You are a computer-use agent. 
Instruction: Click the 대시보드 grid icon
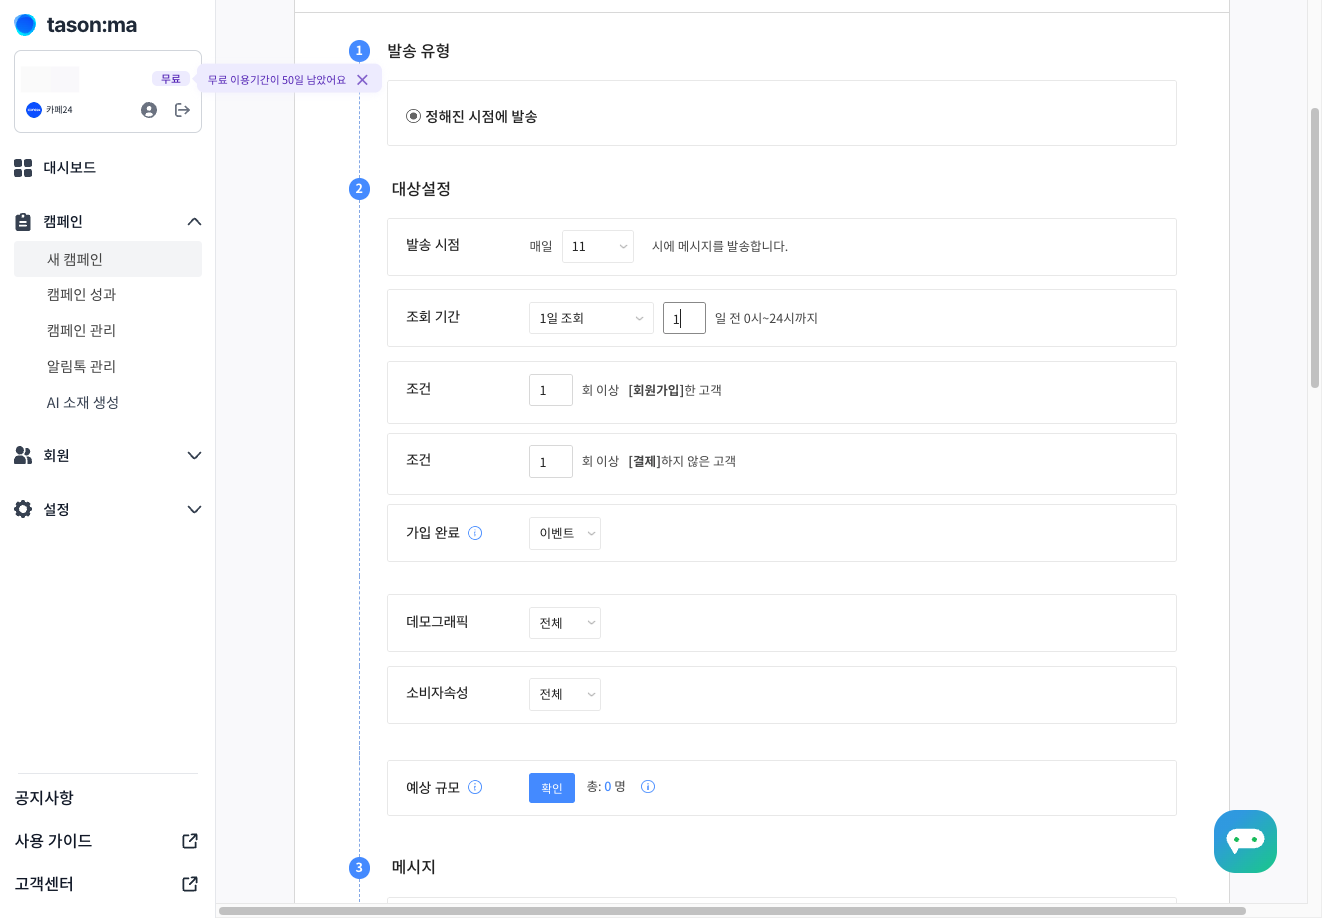click(x=23, y=168)
